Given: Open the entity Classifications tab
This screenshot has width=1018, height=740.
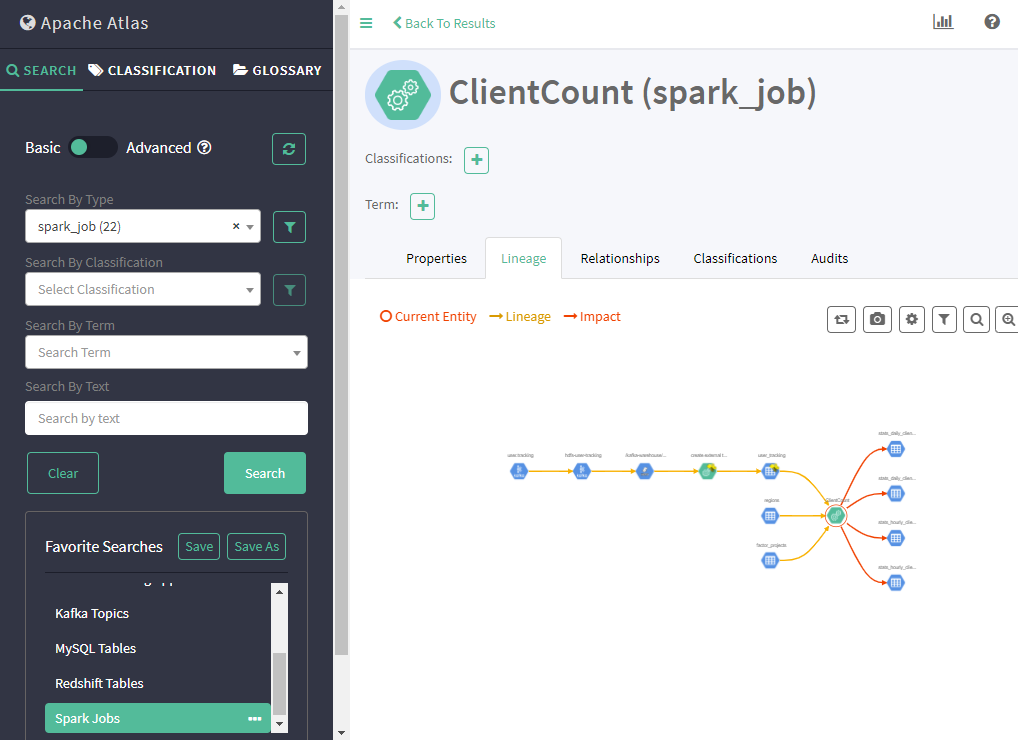Looking at the screenshot, I should click(735, 258).
